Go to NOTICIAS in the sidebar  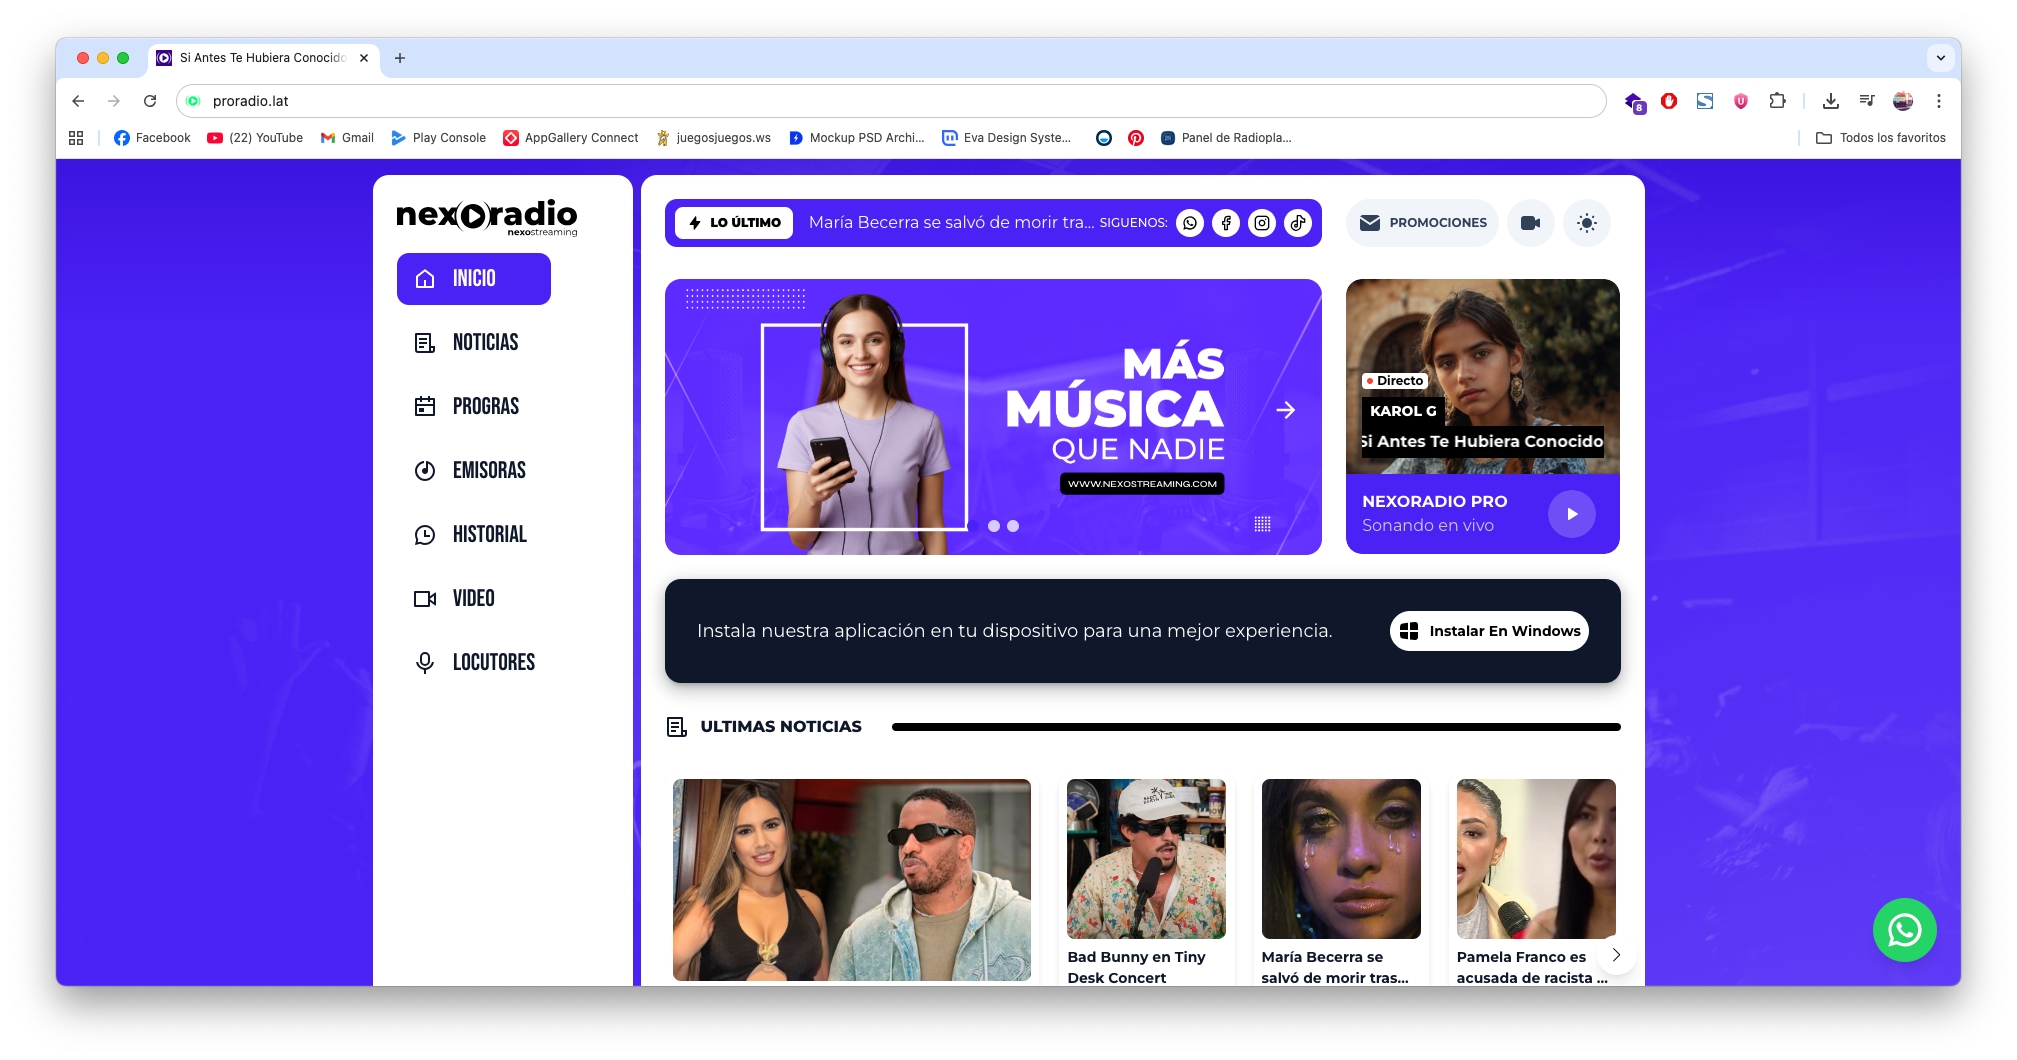(485, 343)
